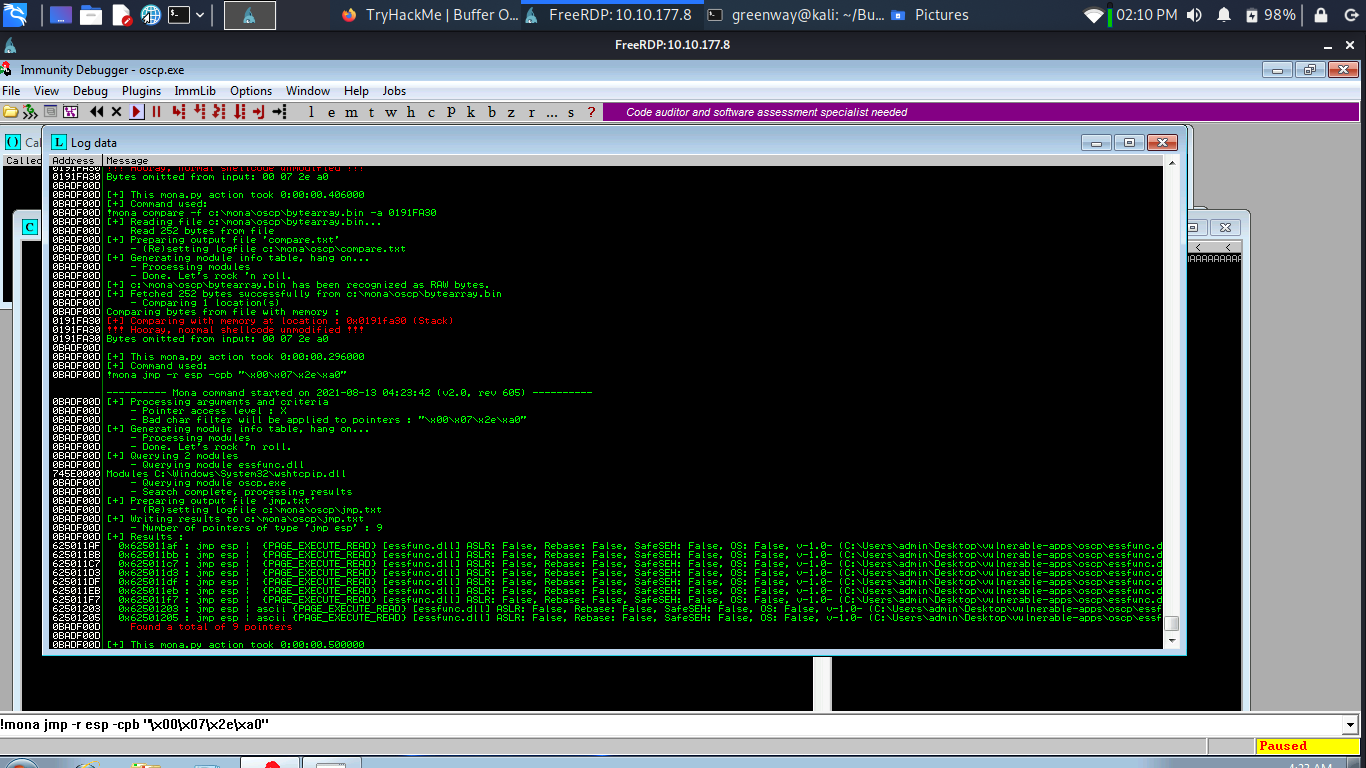The image size is (1366, 768).
Task: Pause execution using the pause icon
Action: pos(156,112)
